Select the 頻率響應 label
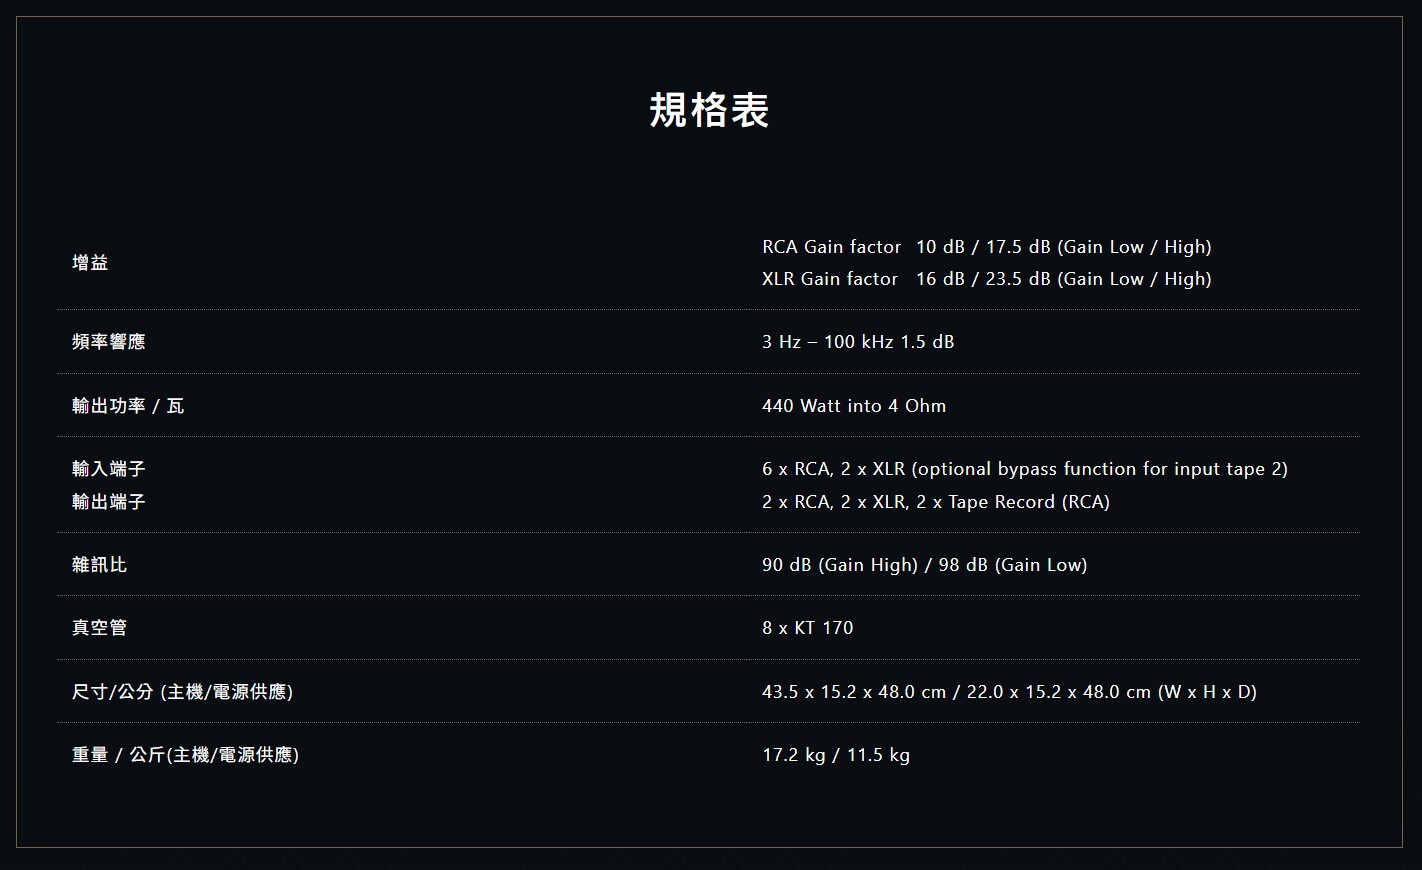This screenshot has width=1422, height=870. tap(109, 342)
